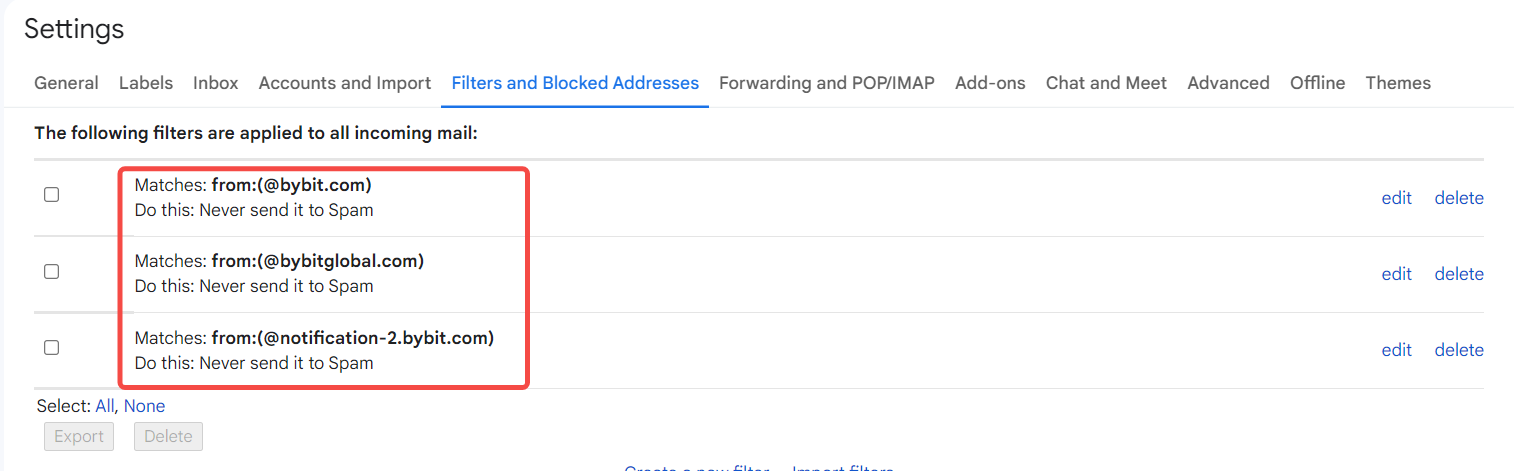
Task: Switch to Chat and Meet tab
Action: [1106, 83]
